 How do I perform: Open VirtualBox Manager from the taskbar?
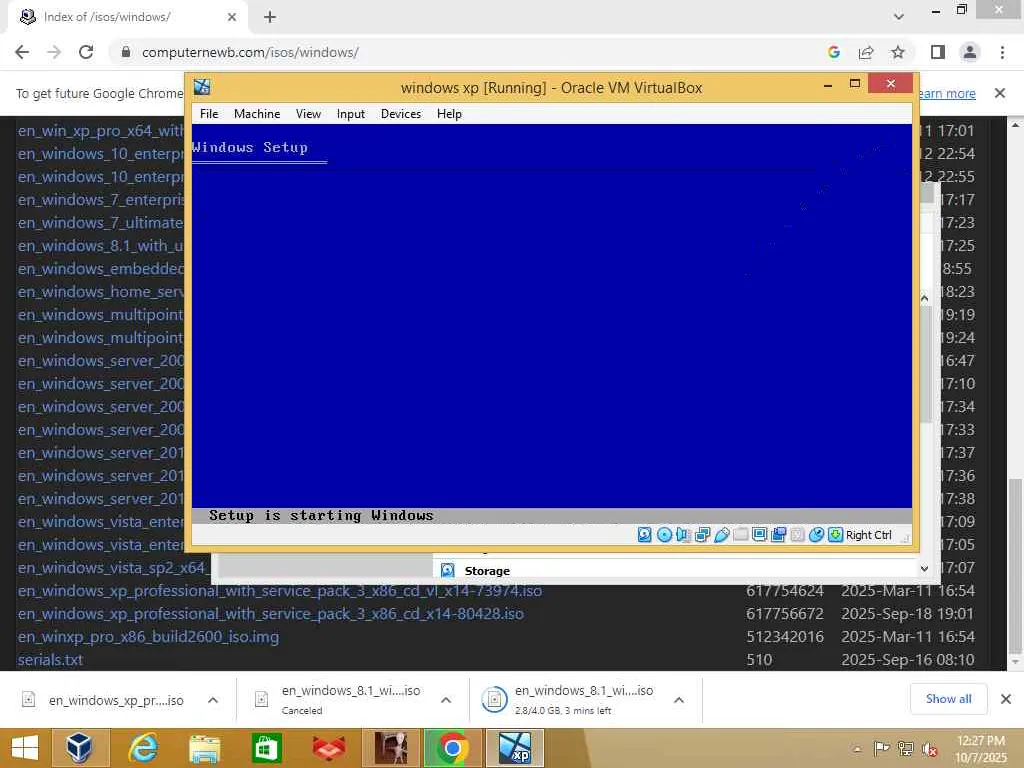[80, 748]
